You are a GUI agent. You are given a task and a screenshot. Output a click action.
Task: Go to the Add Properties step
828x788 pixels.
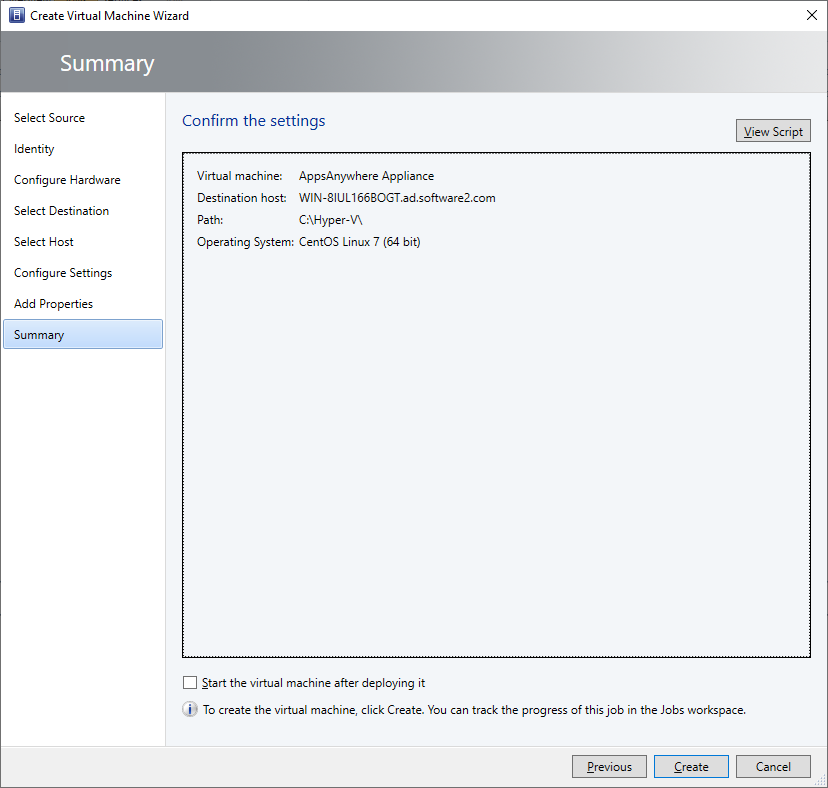(54, 304)
